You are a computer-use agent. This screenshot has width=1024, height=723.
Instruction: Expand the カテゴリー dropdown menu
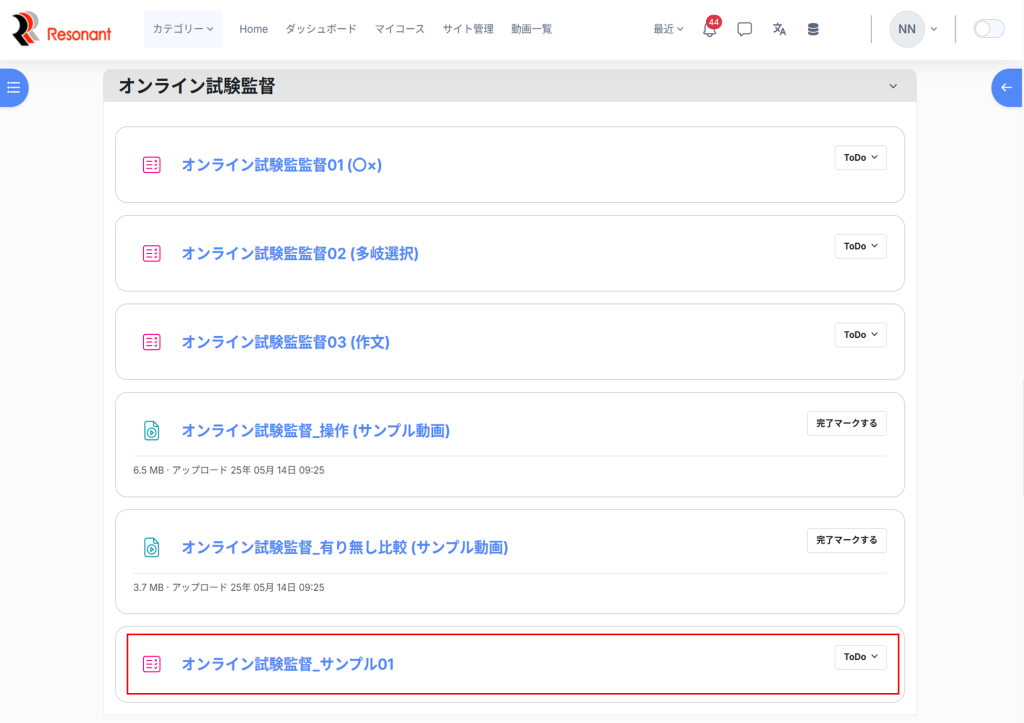183,30
